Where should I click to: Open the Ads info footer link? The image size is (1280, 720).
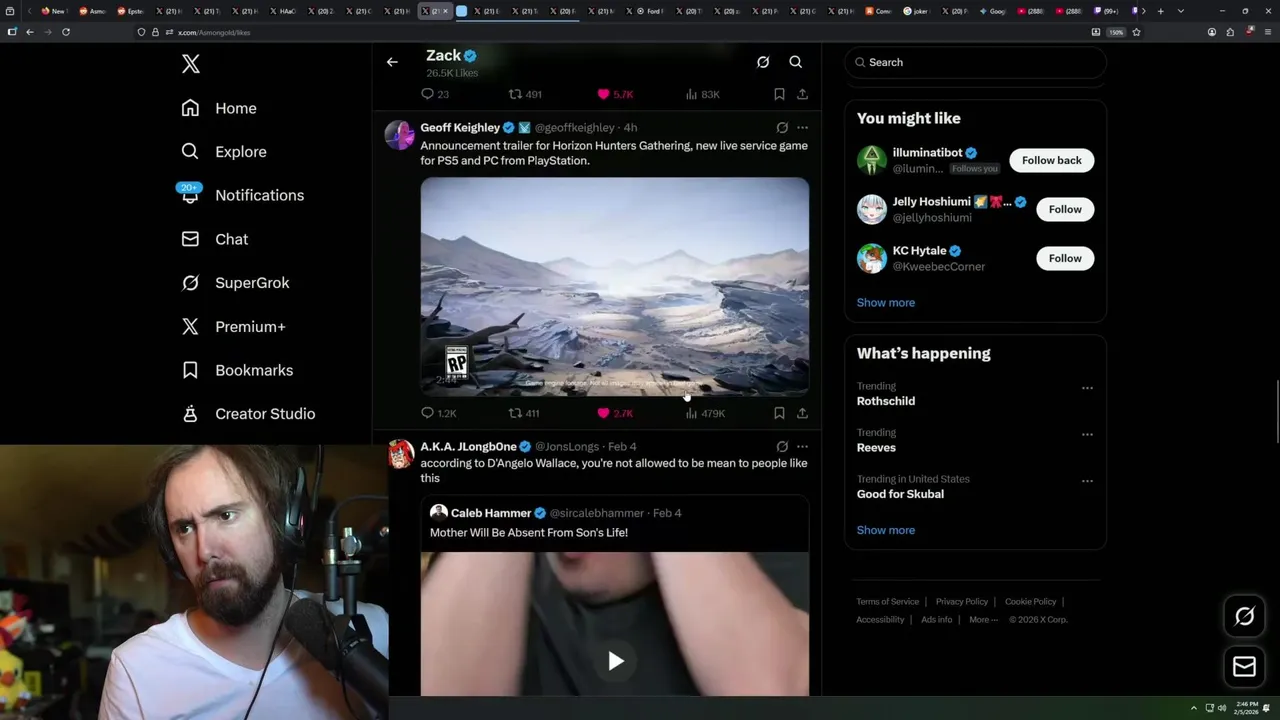tap(936, 619)
